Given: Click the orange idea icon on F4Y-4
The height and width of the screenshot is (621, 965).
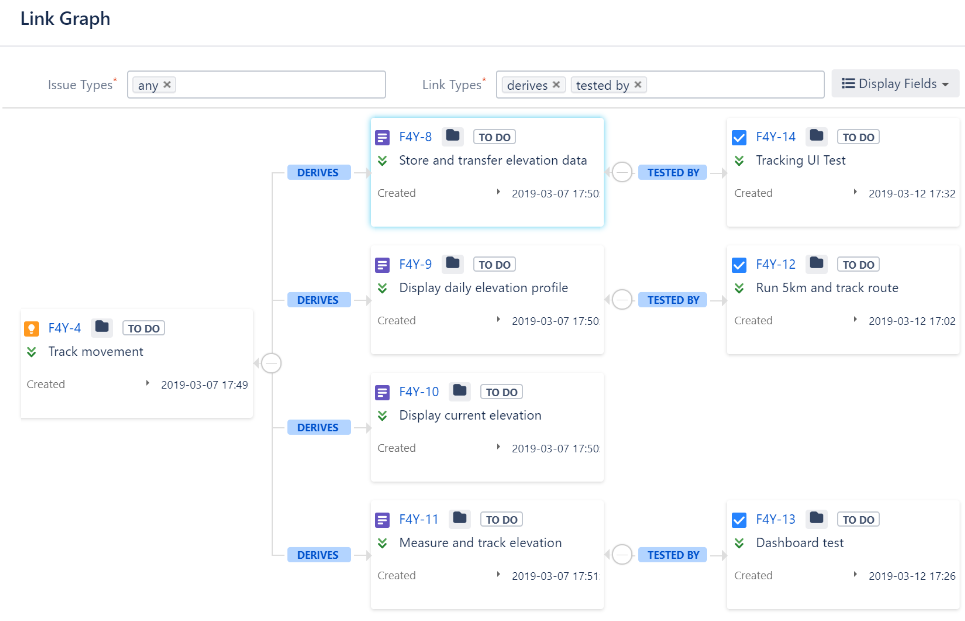Looking at the screenshot, I should coord(31,328).
